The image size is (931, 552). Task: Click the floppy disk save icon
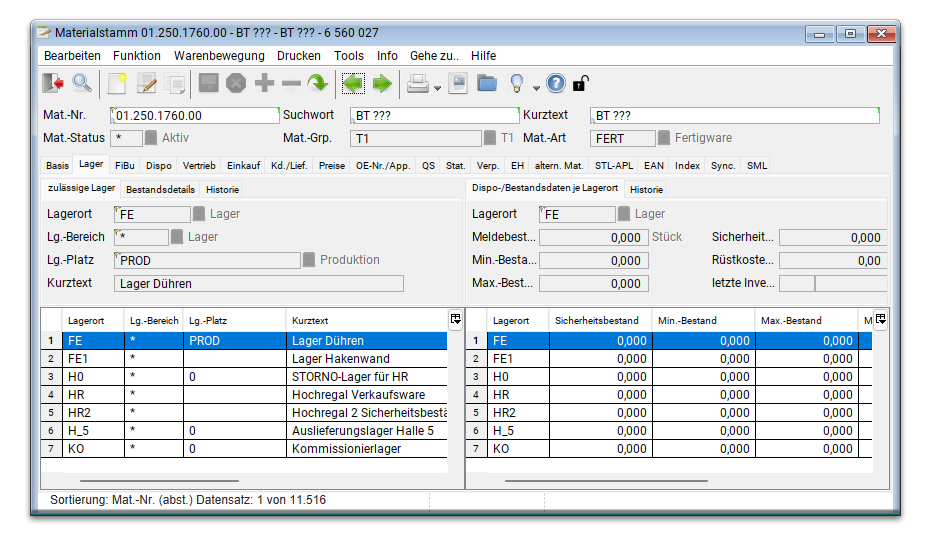(x=208, y=84)
